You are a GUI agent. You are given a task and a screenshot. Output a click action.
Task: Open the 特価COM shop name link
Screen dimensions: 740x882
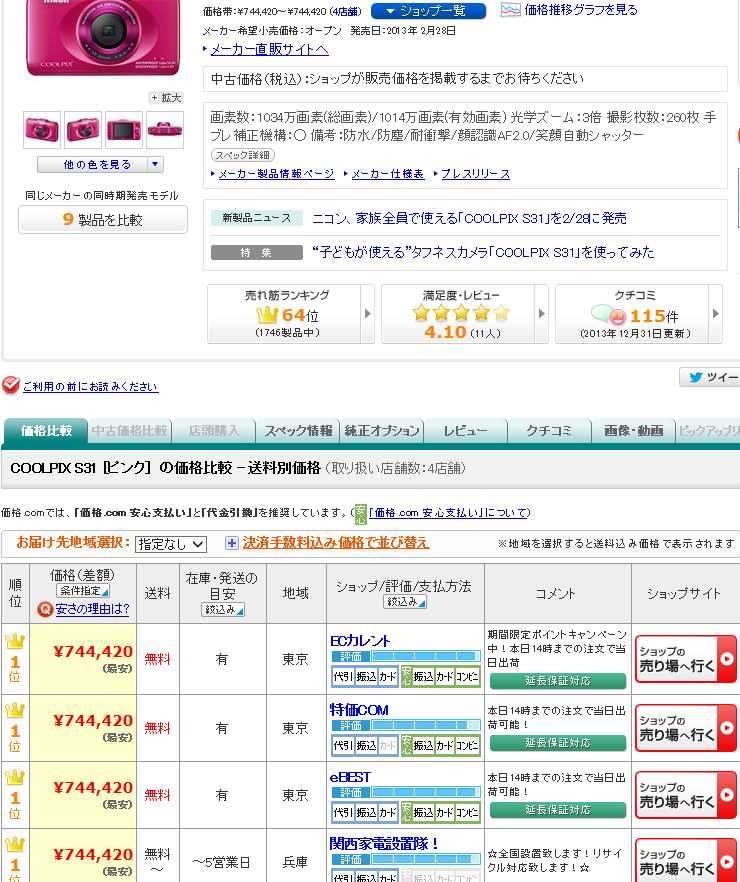pyautogui.click(x=359, y=710)
